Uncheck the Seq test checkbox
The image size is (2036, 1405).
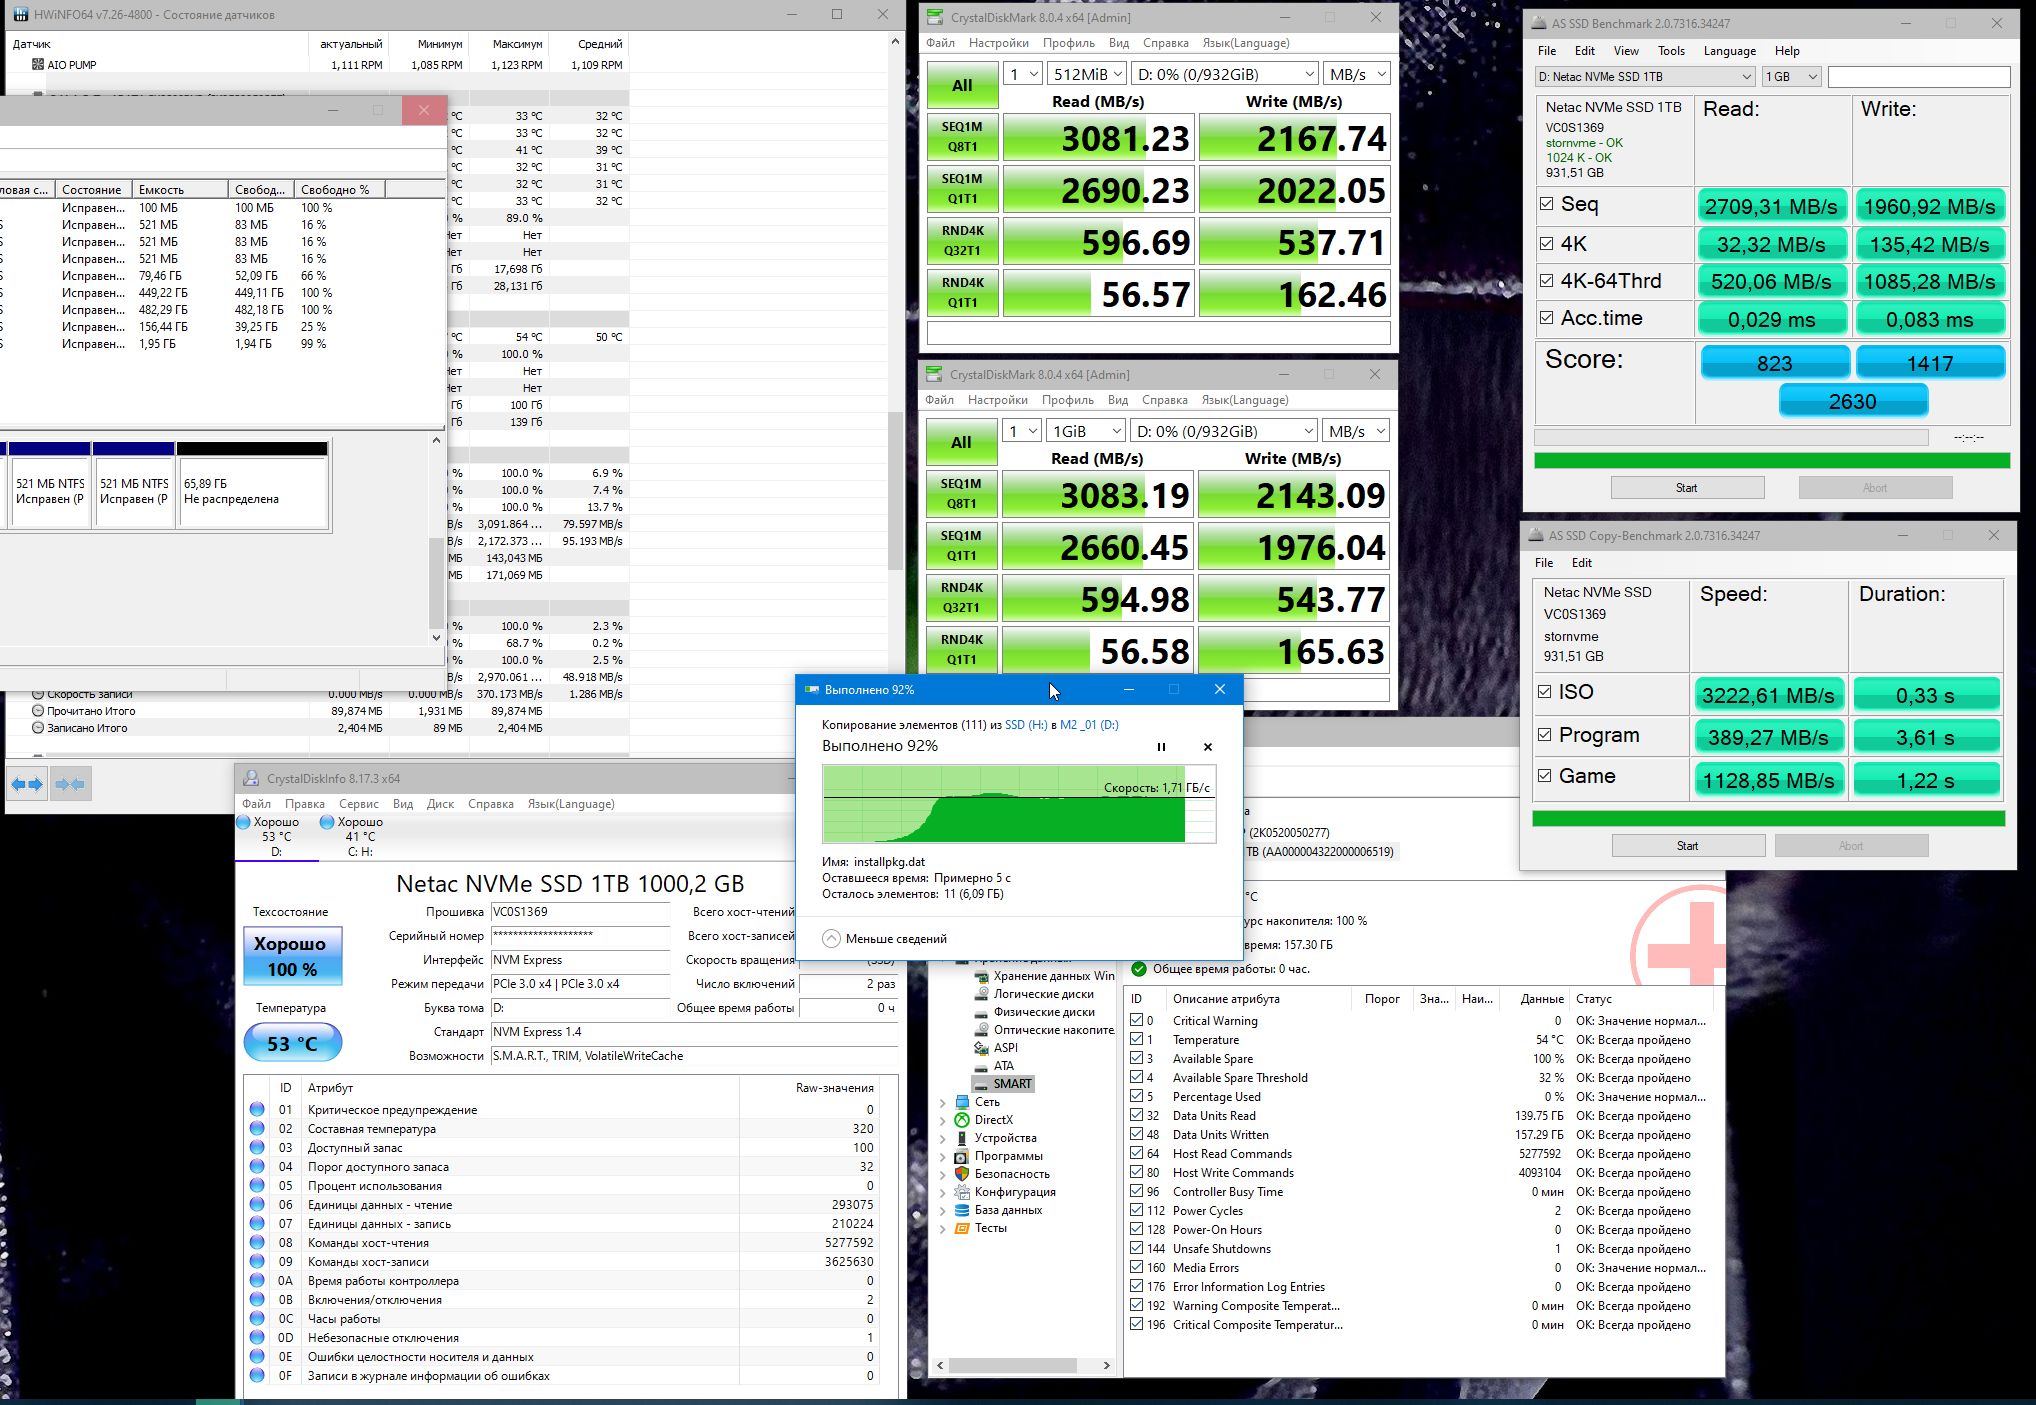click(x=1547, y=204)
